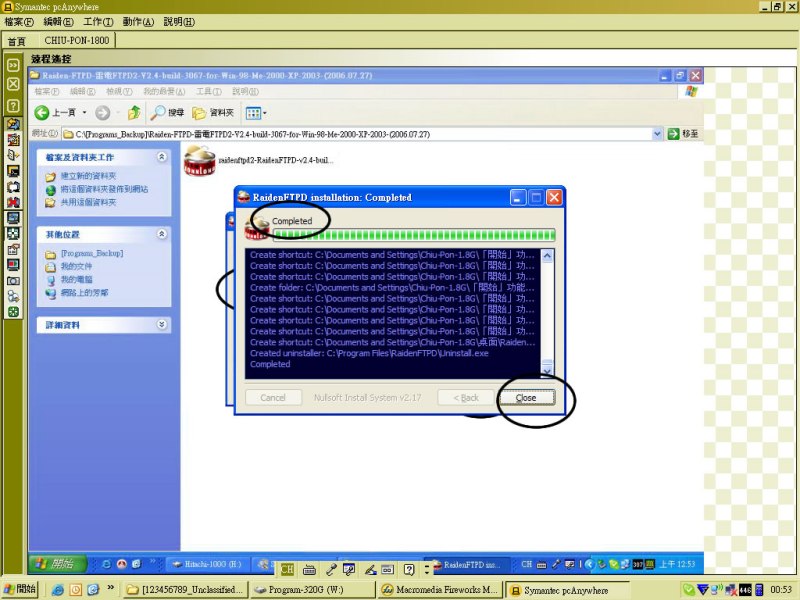Click the 建立新的資料夾 link
The height and width of the screenshot is (600, 800).
pyautogui.click(x=88, y=176)
